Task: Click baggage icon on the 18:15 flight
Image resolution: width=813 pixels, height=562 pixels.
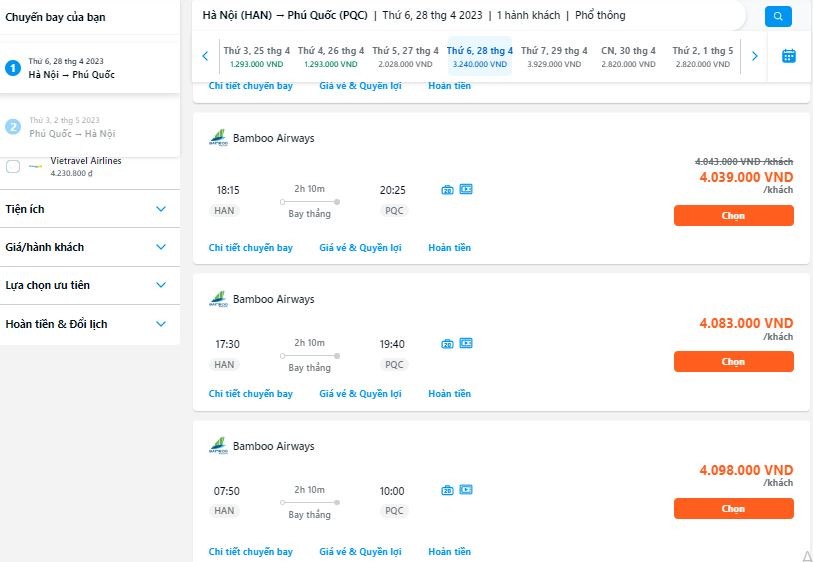Action: pos(447,189)
